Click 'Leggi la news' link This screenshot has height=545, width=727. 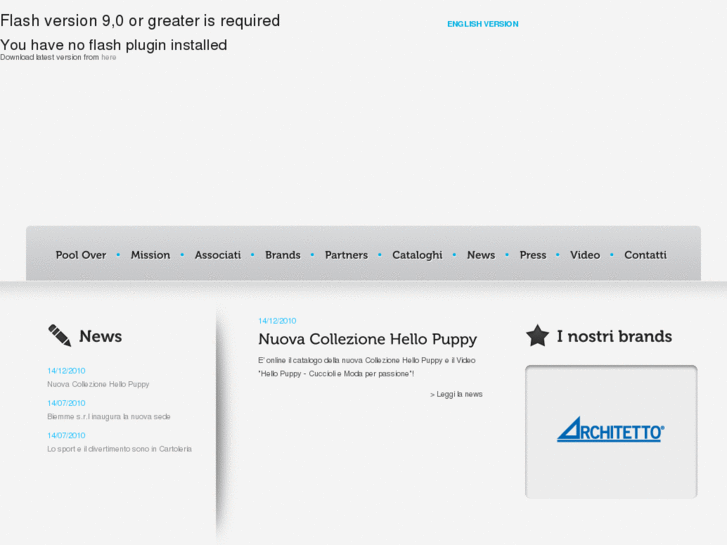click(456, 394)
